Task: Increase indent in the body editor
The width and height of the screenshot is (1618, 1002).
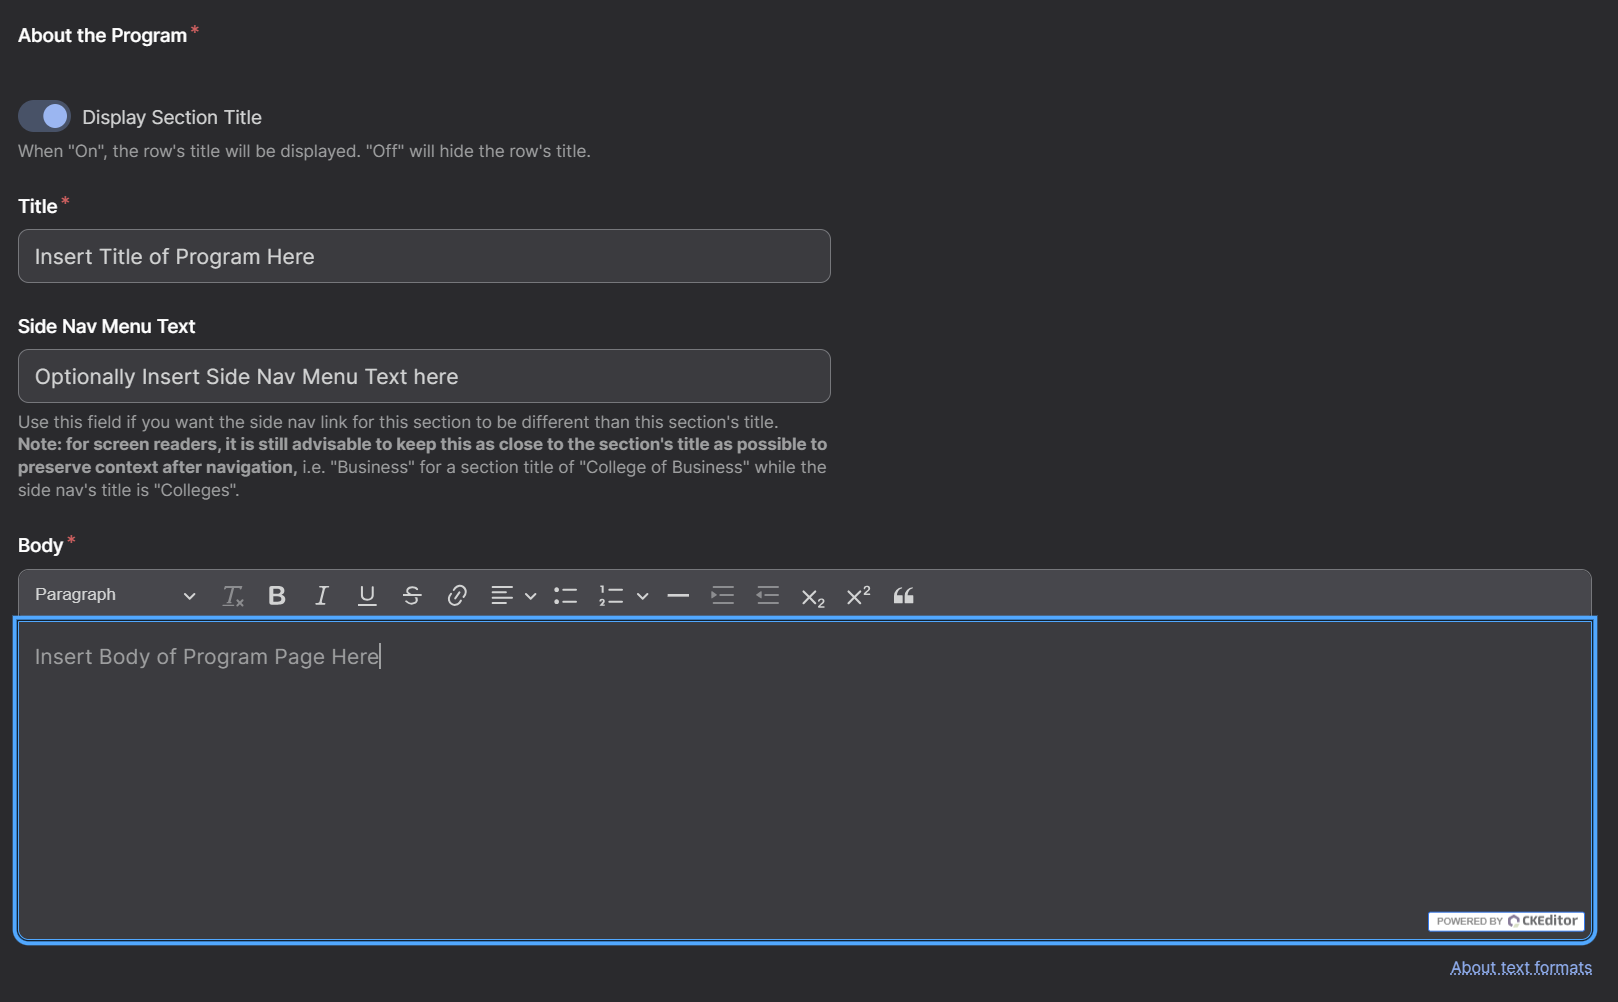Action: 722,596
